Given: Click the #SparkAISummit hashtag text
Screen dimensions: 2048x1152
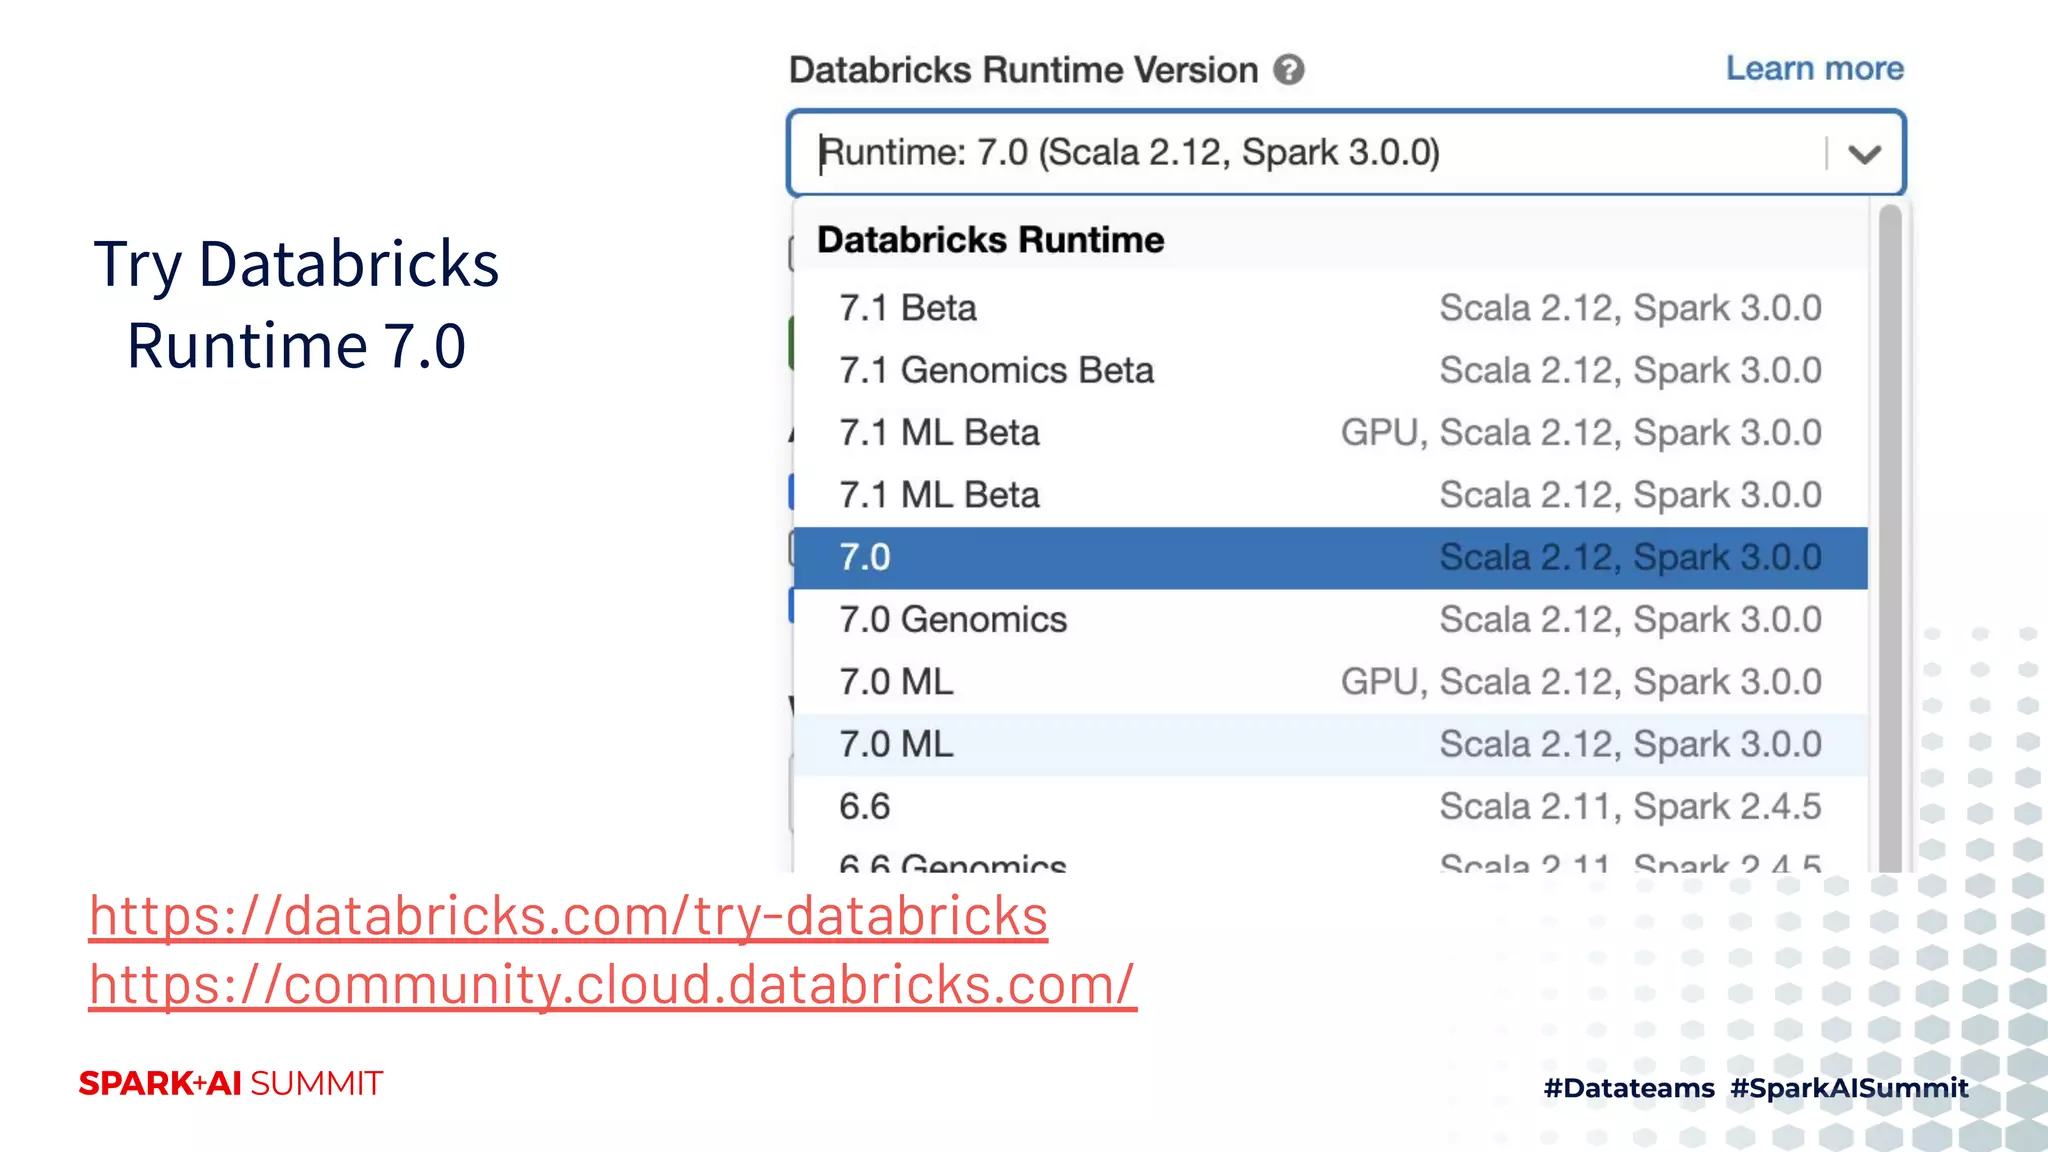Looking at the screenshot, I should 1849,1088.
